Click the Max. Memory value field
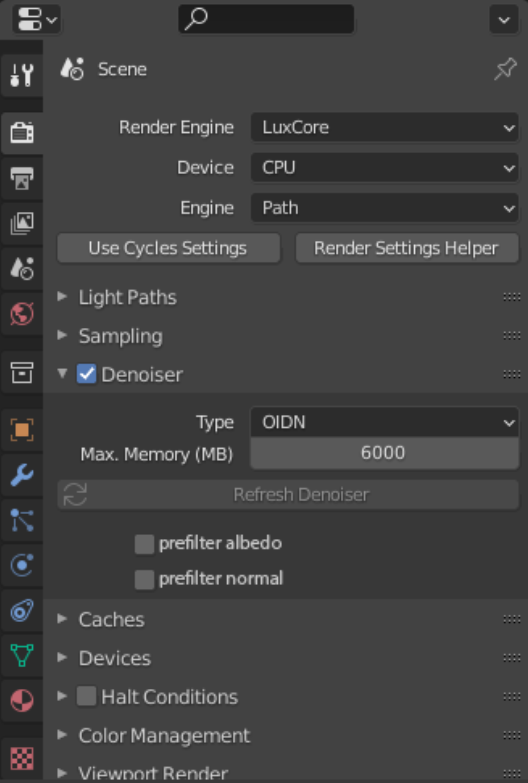This screenshot has width=528, height=783. click(385, 453)
